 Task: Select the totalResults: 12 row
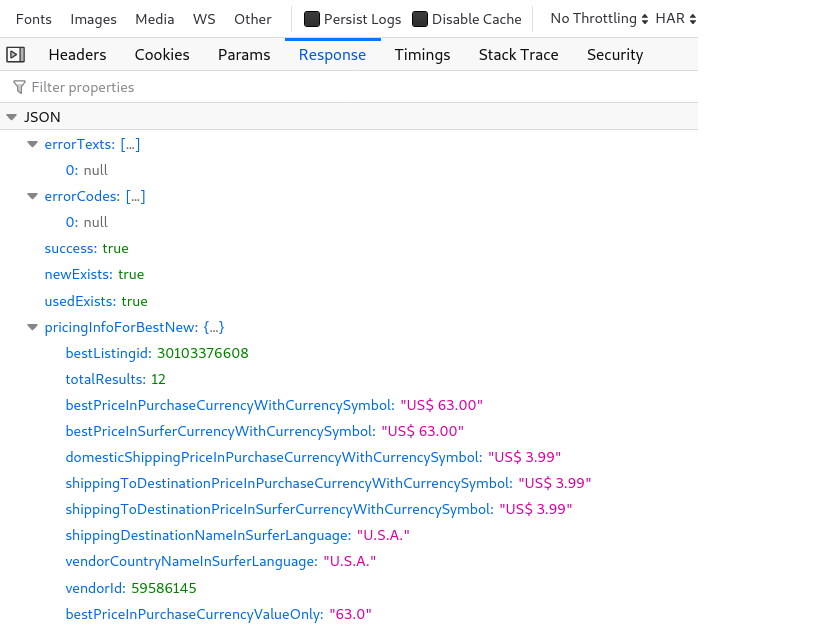[349, 379]
